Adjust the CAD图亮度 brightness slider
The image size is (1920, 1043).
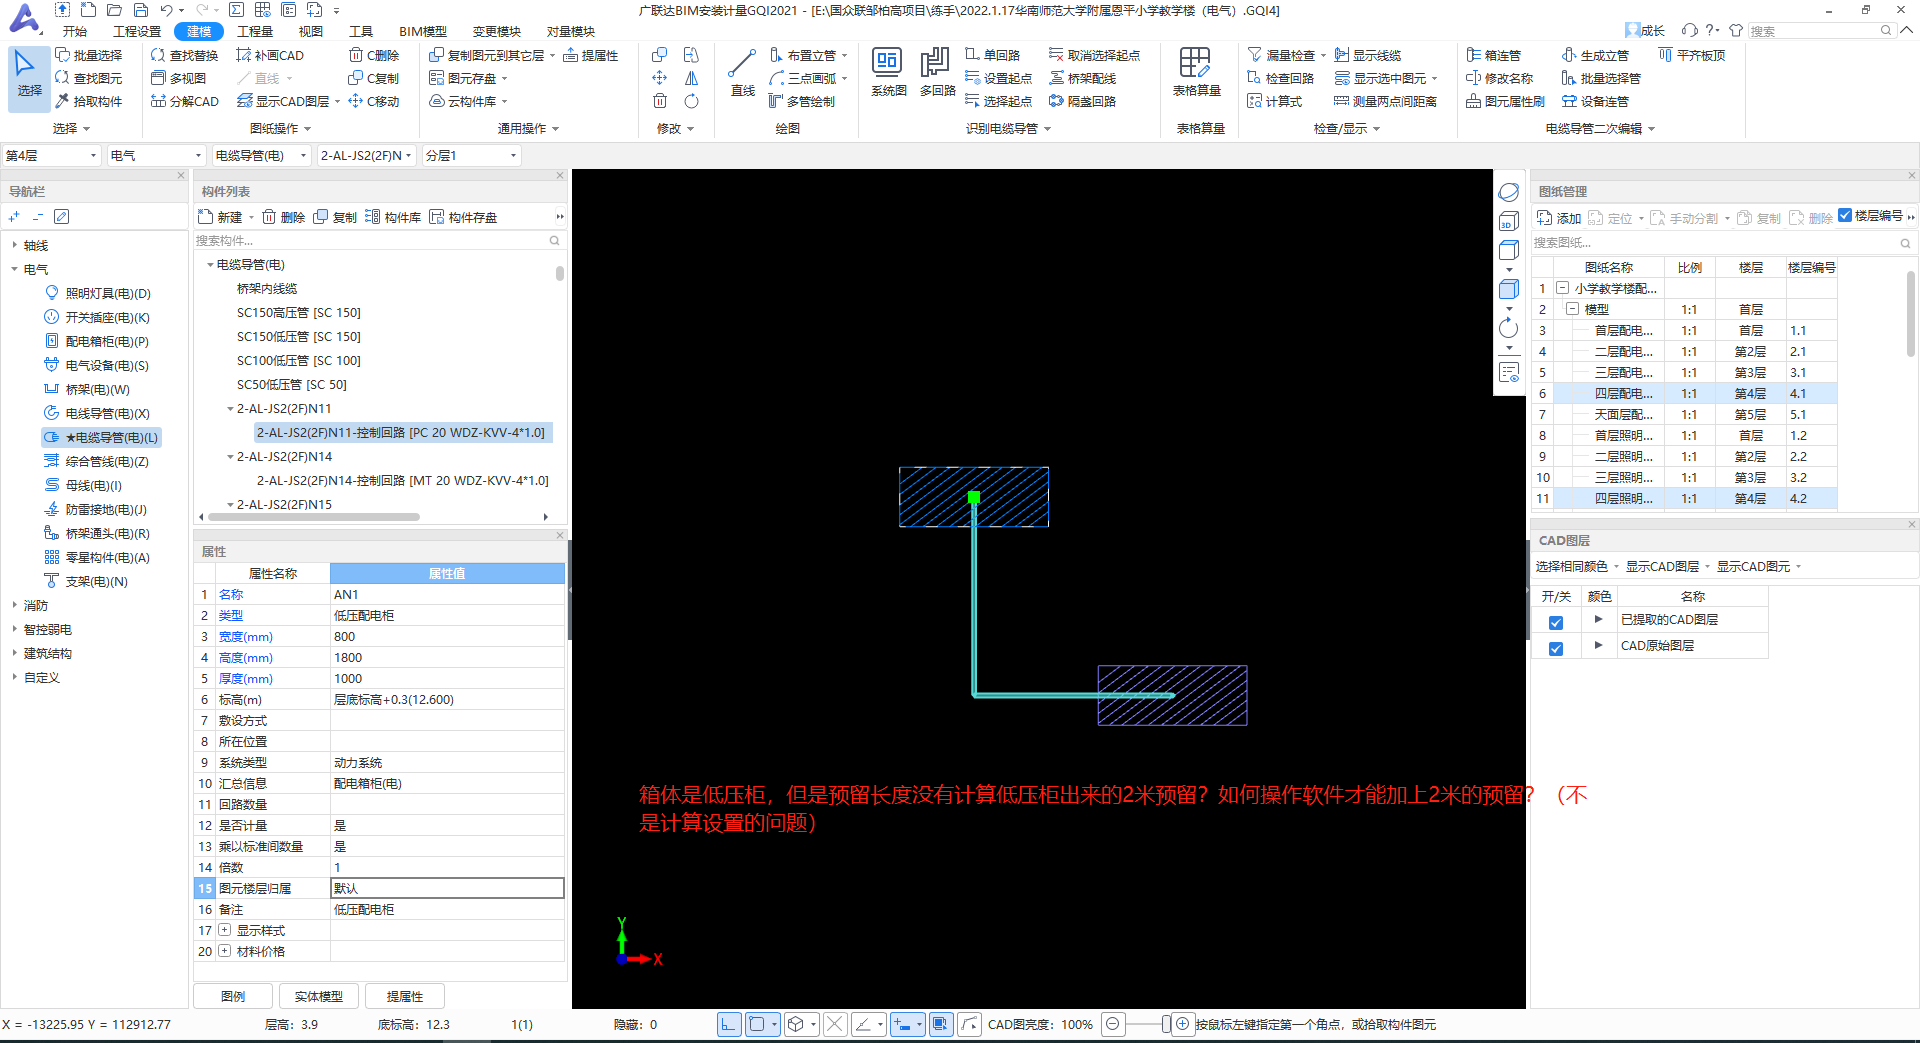click(x=1166, y=1024)
